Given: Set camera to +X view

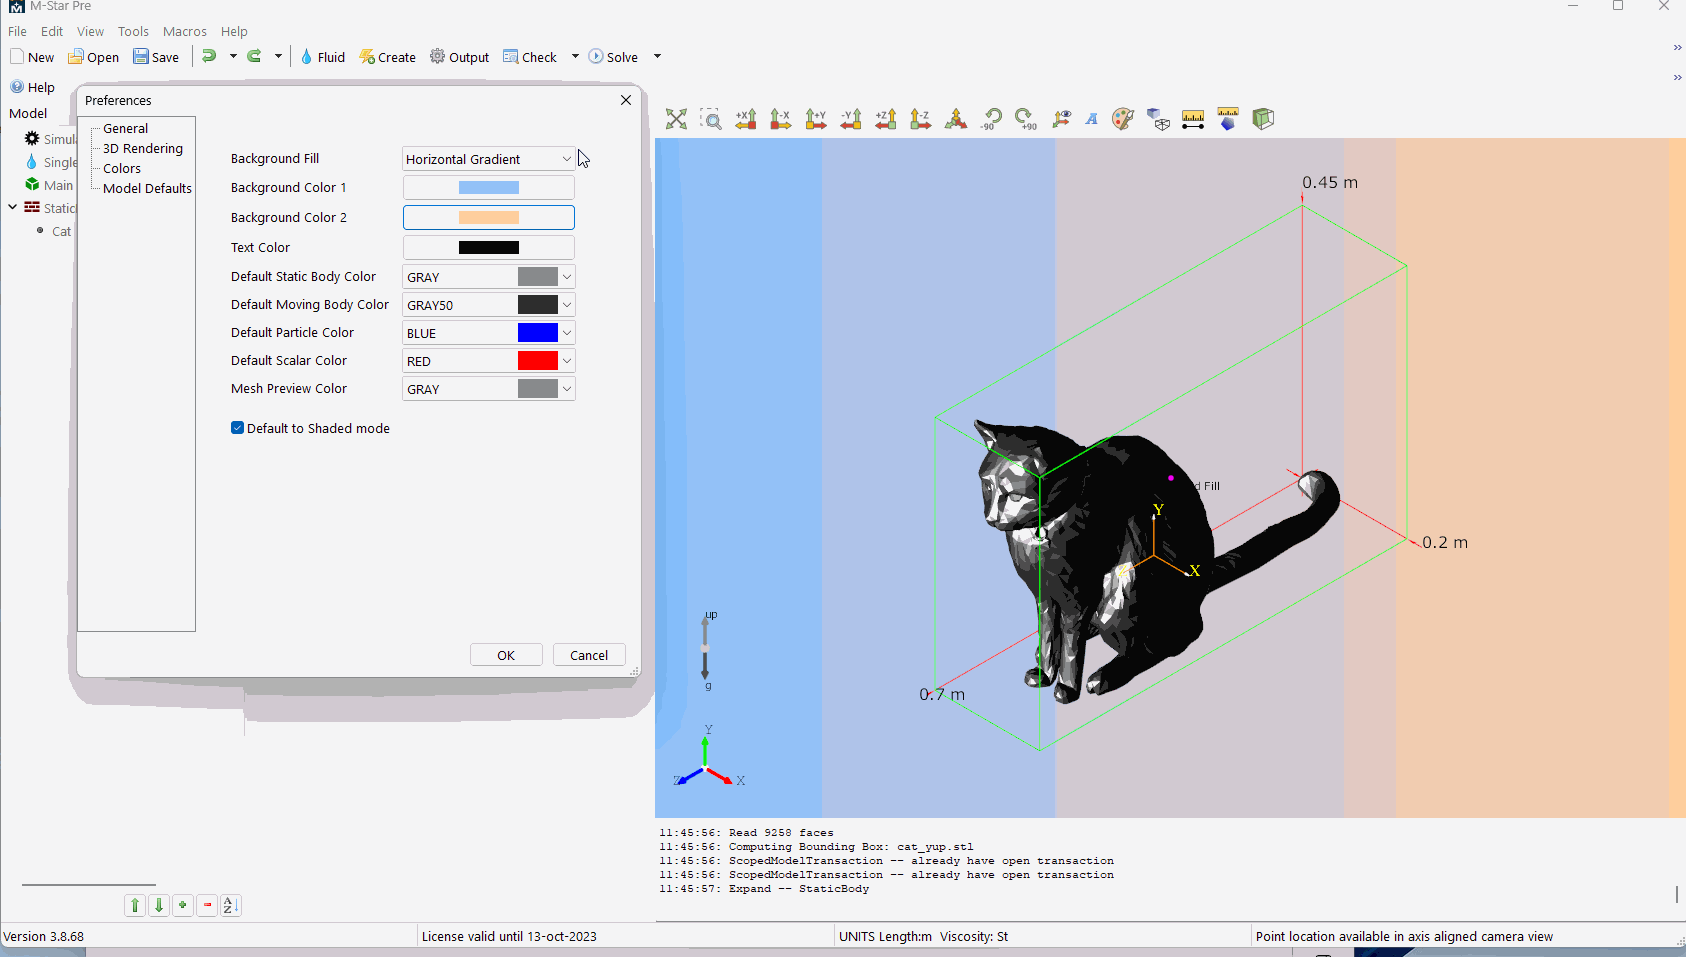Looking at the screenshot, I should pos(746,119).
